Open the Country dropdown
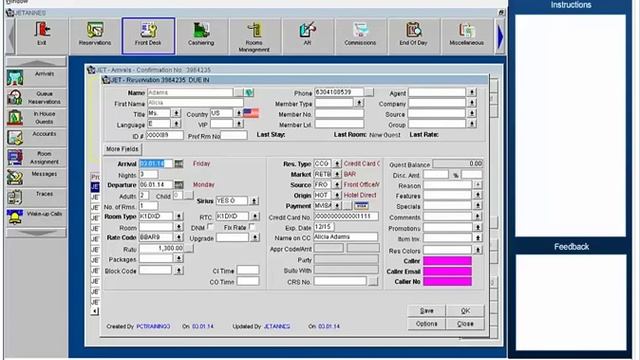Image resolution: width=640 pixels, height=360 pixels. [x=238, y=113]
